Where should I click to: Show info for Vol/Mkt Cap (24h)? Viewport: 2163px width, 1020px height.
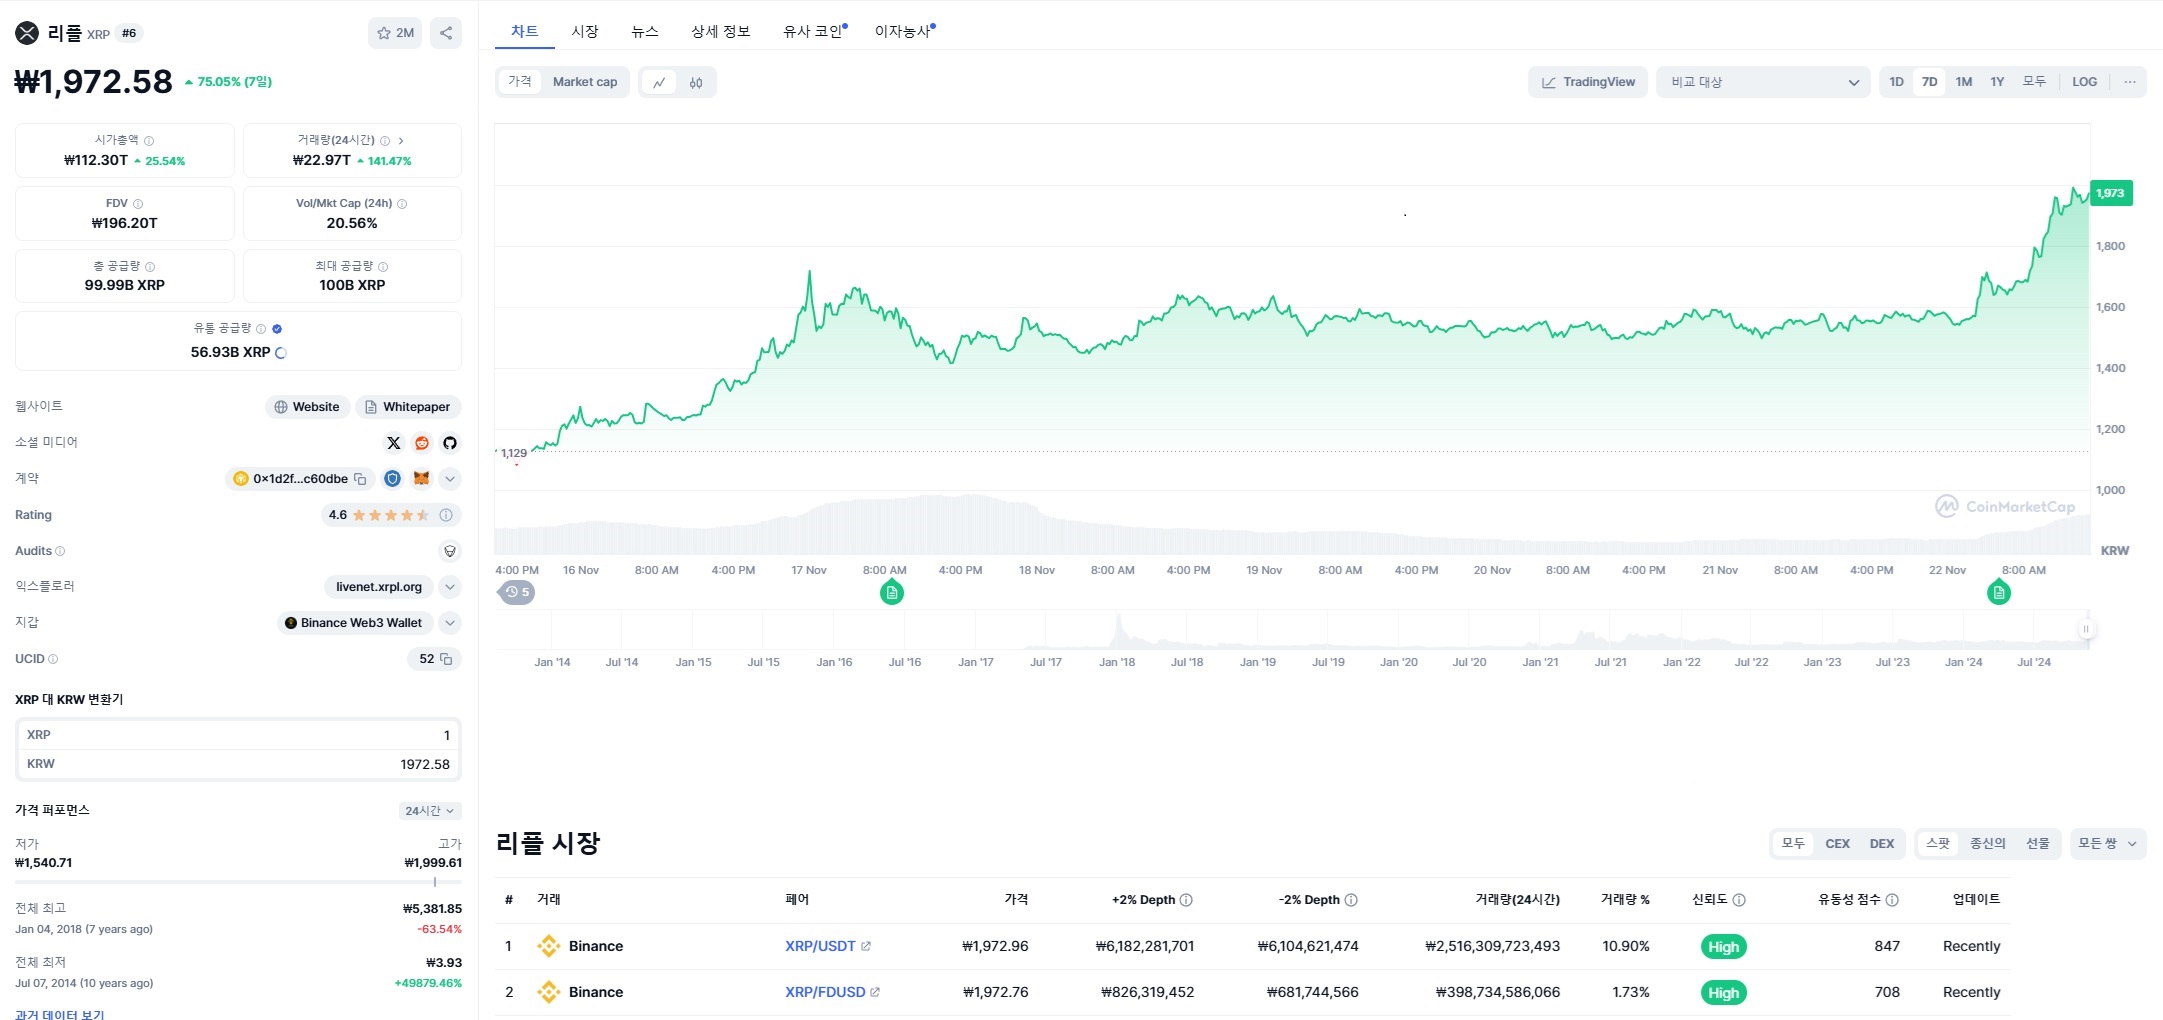coord(402,204)
